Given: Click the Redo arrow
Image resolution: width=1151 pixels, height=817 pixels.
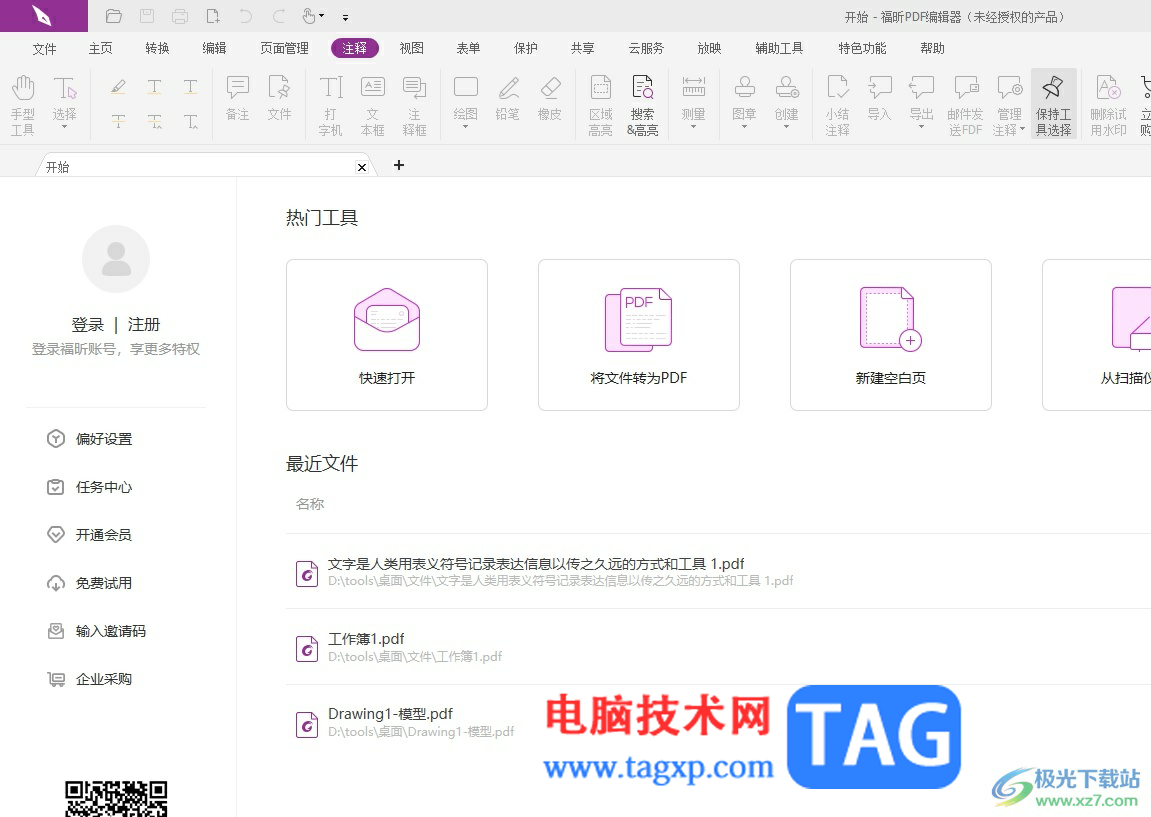Looking at the screenshot, I should [279, 16].
